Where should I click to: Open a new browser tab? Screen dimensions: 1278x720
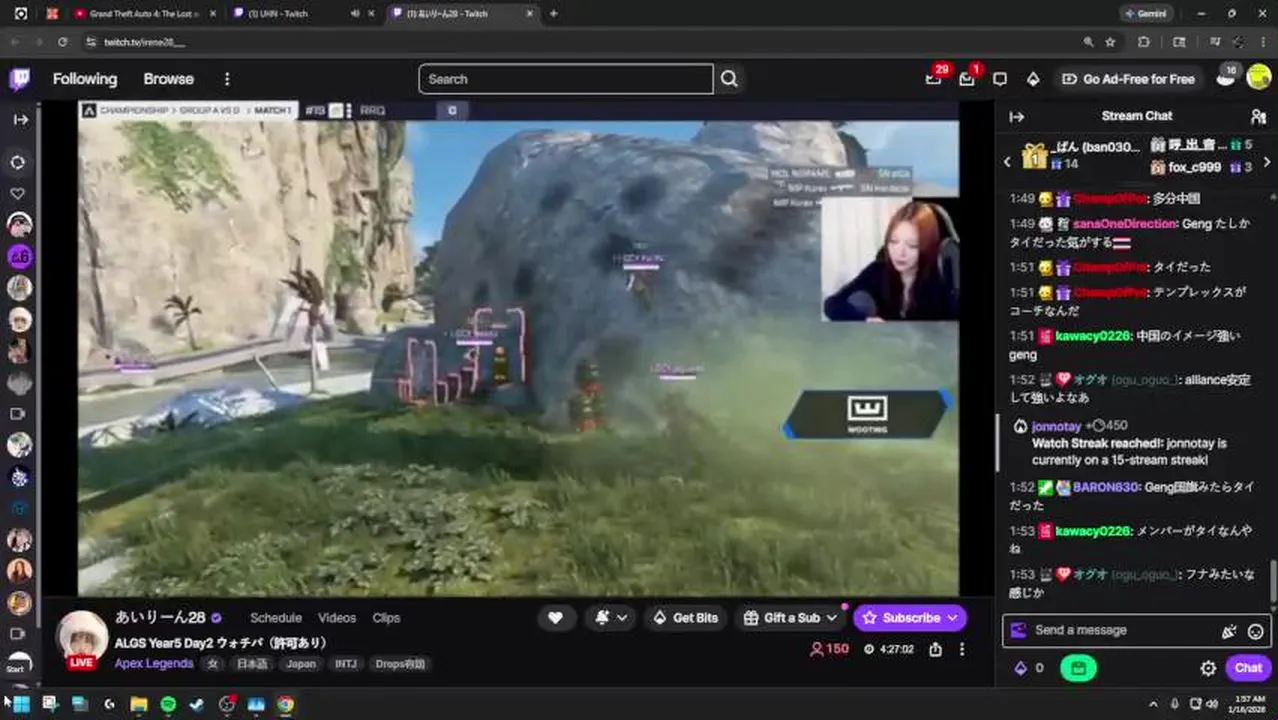554,14
